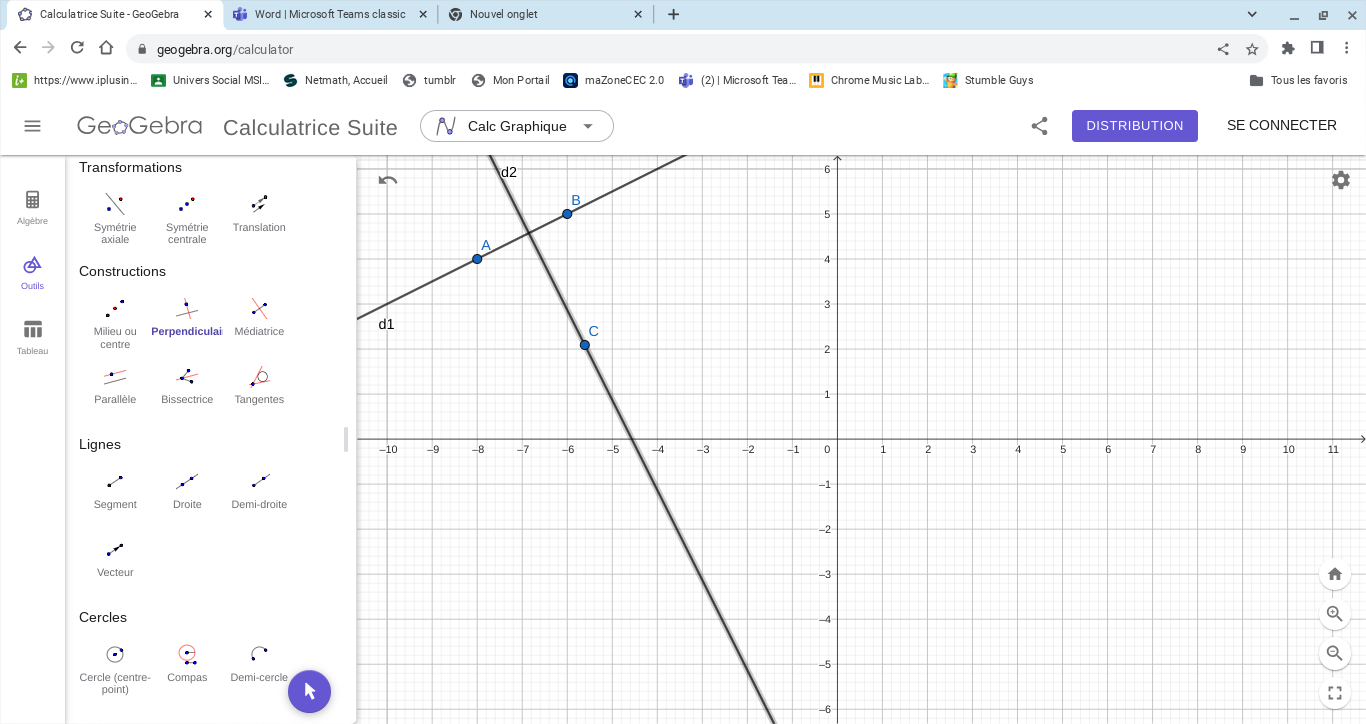Open the Chrome Music Lab bookmark
The image size is (1366, 724).
869,80
